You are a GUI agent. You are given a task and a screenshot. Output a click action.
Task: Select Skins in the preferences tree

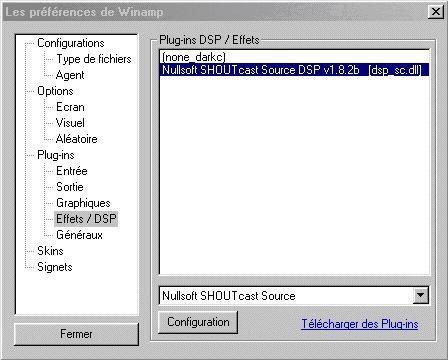coord(50,251)
